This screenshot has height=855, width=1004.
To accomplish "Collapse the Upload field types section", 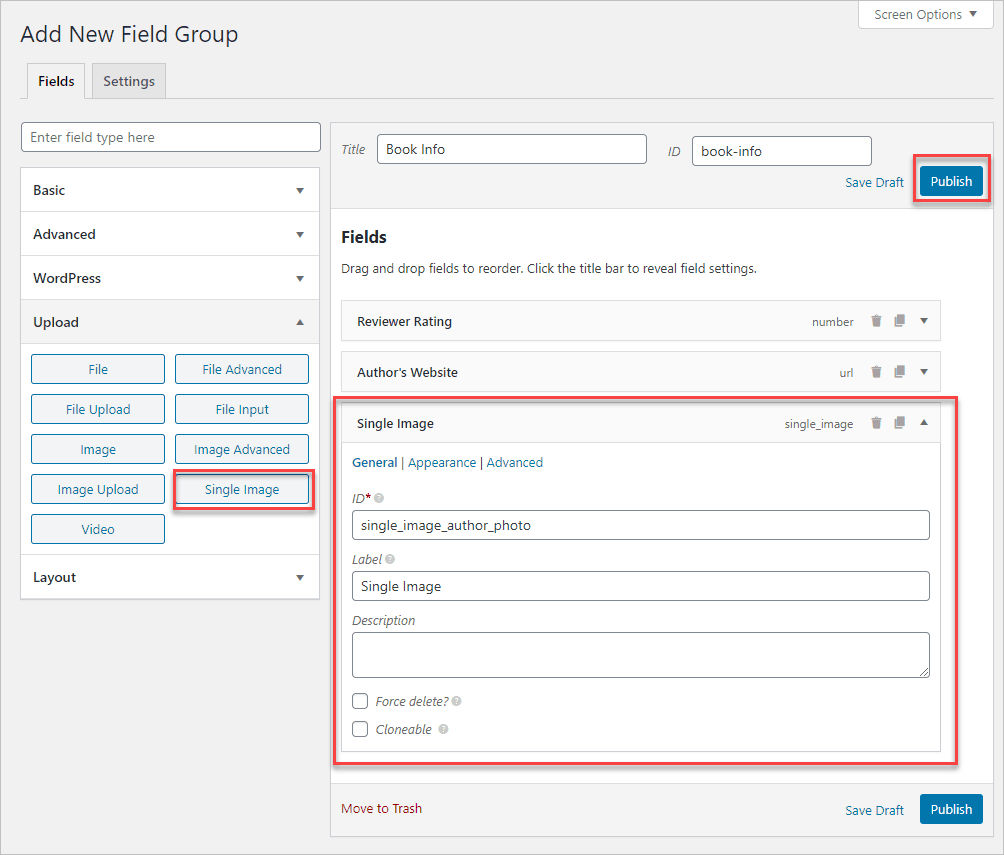I will (169, 322).
